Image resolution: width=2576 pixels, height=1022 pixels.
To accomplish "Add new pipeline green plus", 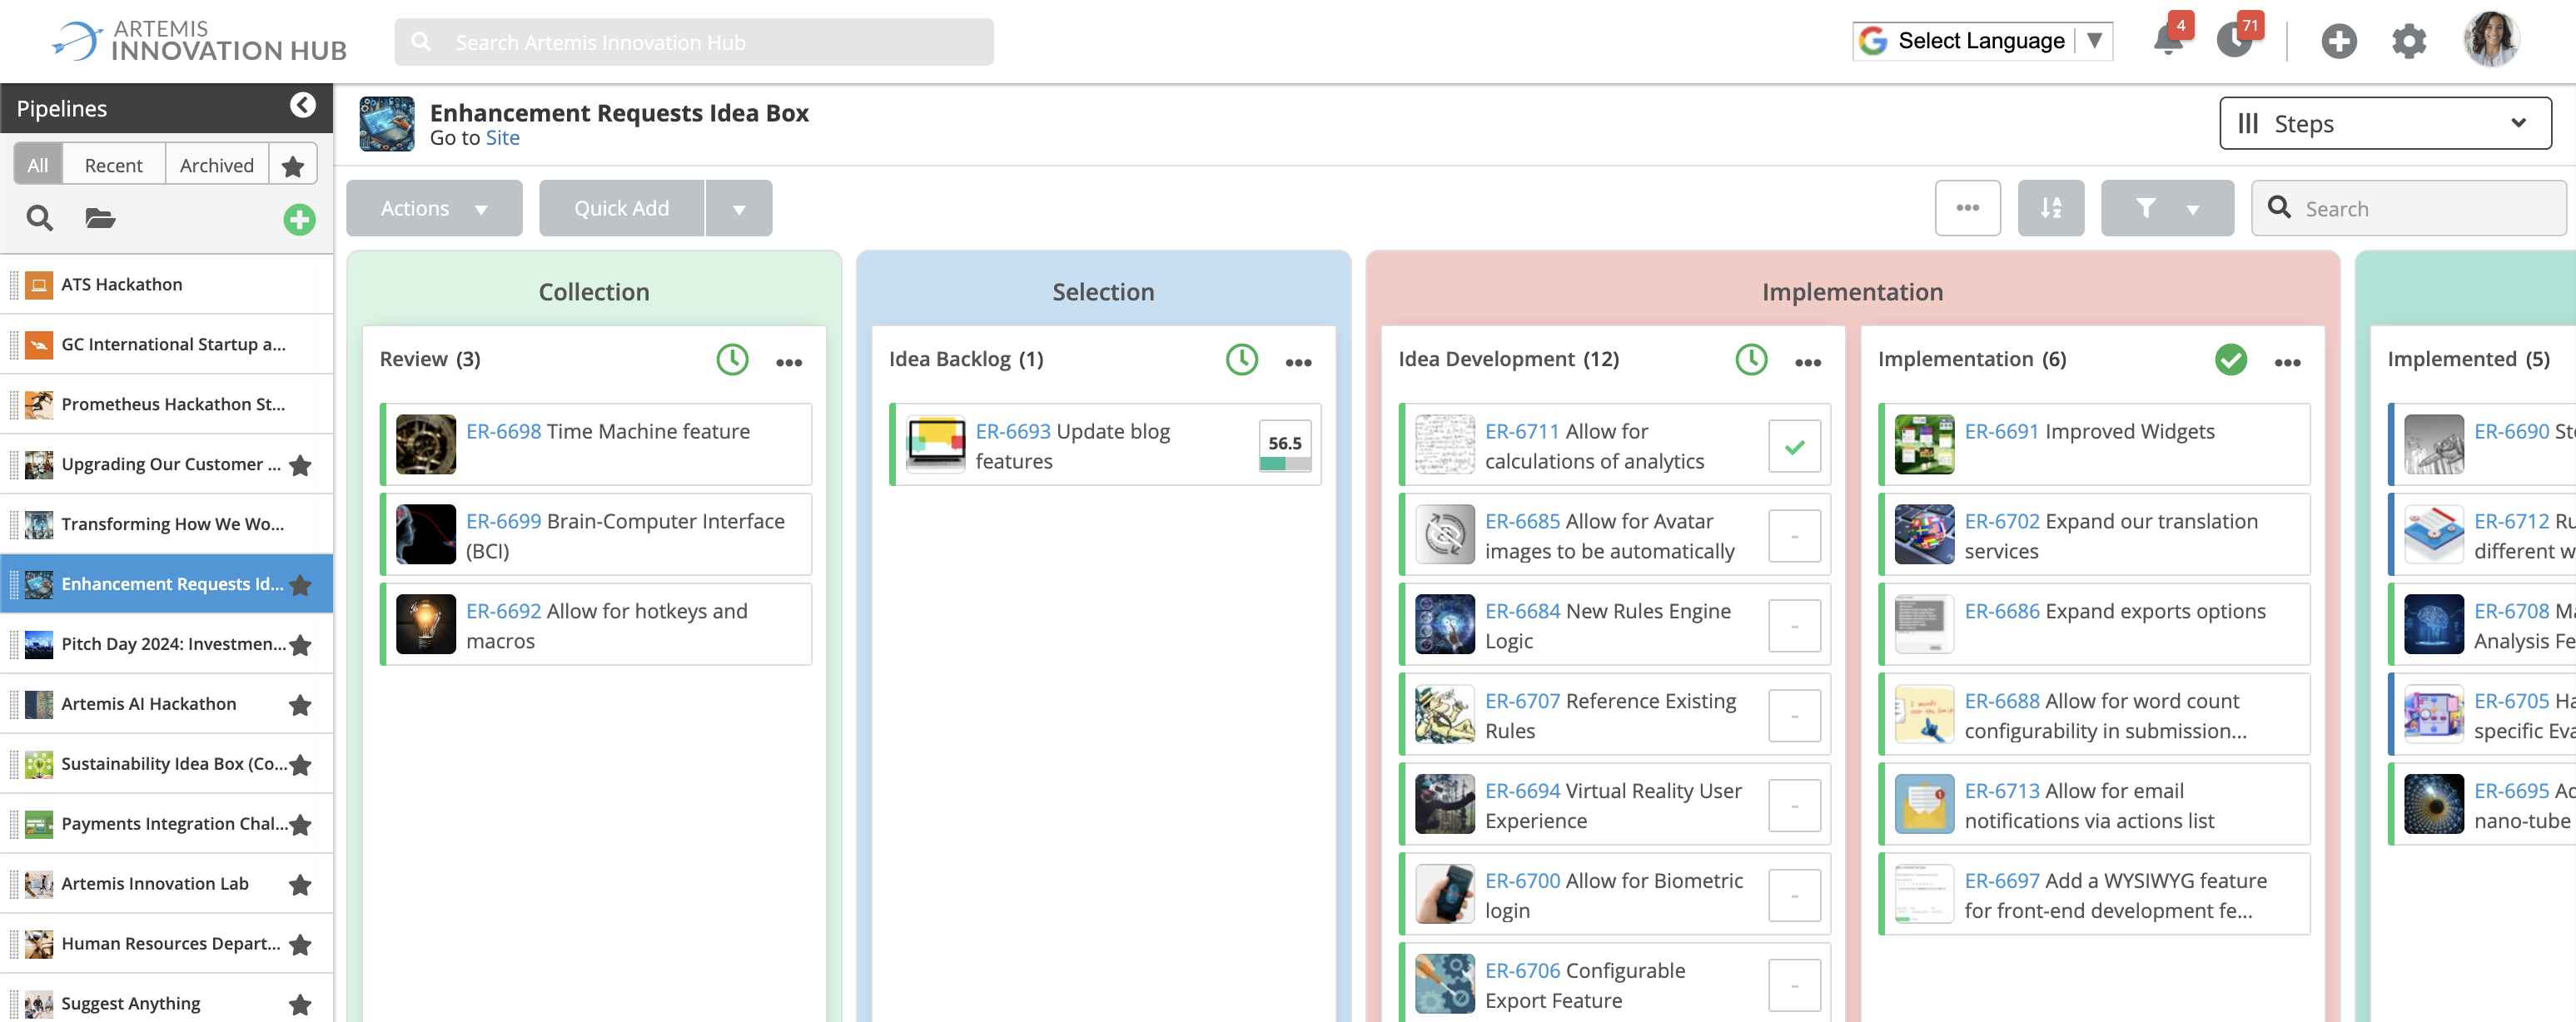I will (299, 219).
